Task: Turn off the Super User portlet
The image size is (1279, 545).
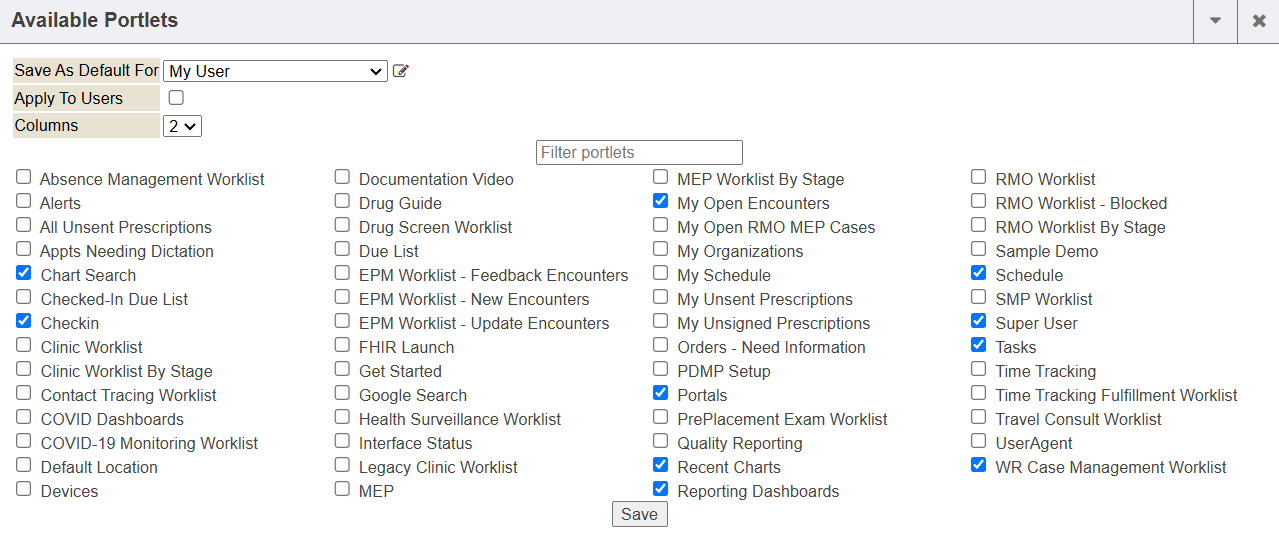Action: pos(979,321)
